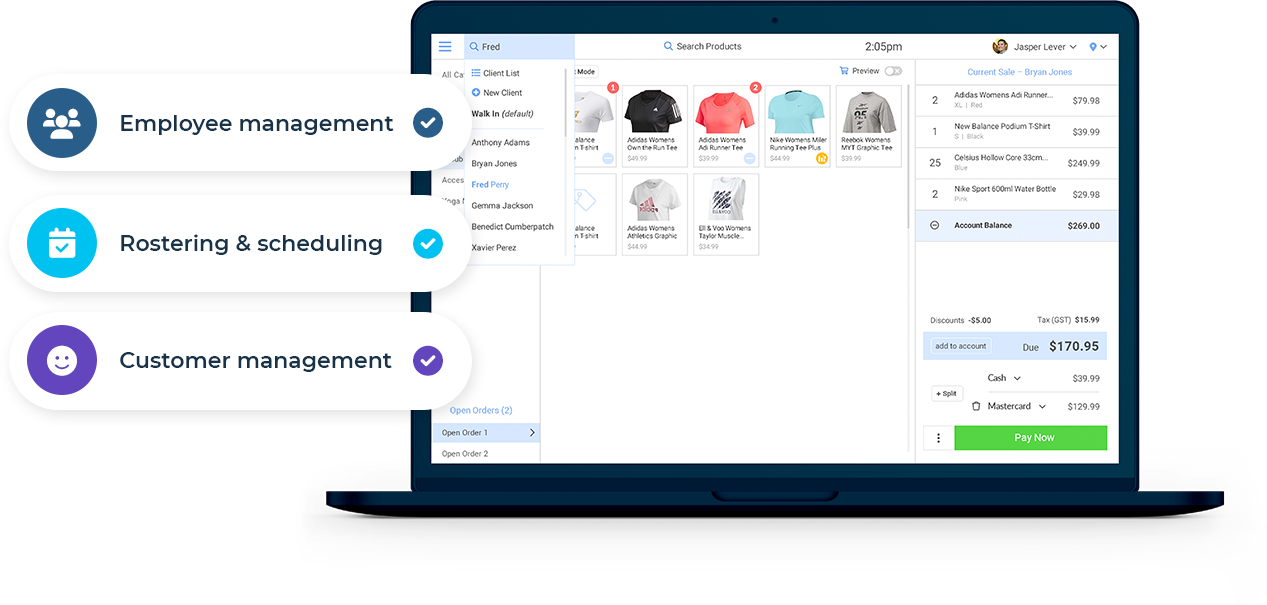
Task: Toggle the Preview switch
Action: point(893,71)
